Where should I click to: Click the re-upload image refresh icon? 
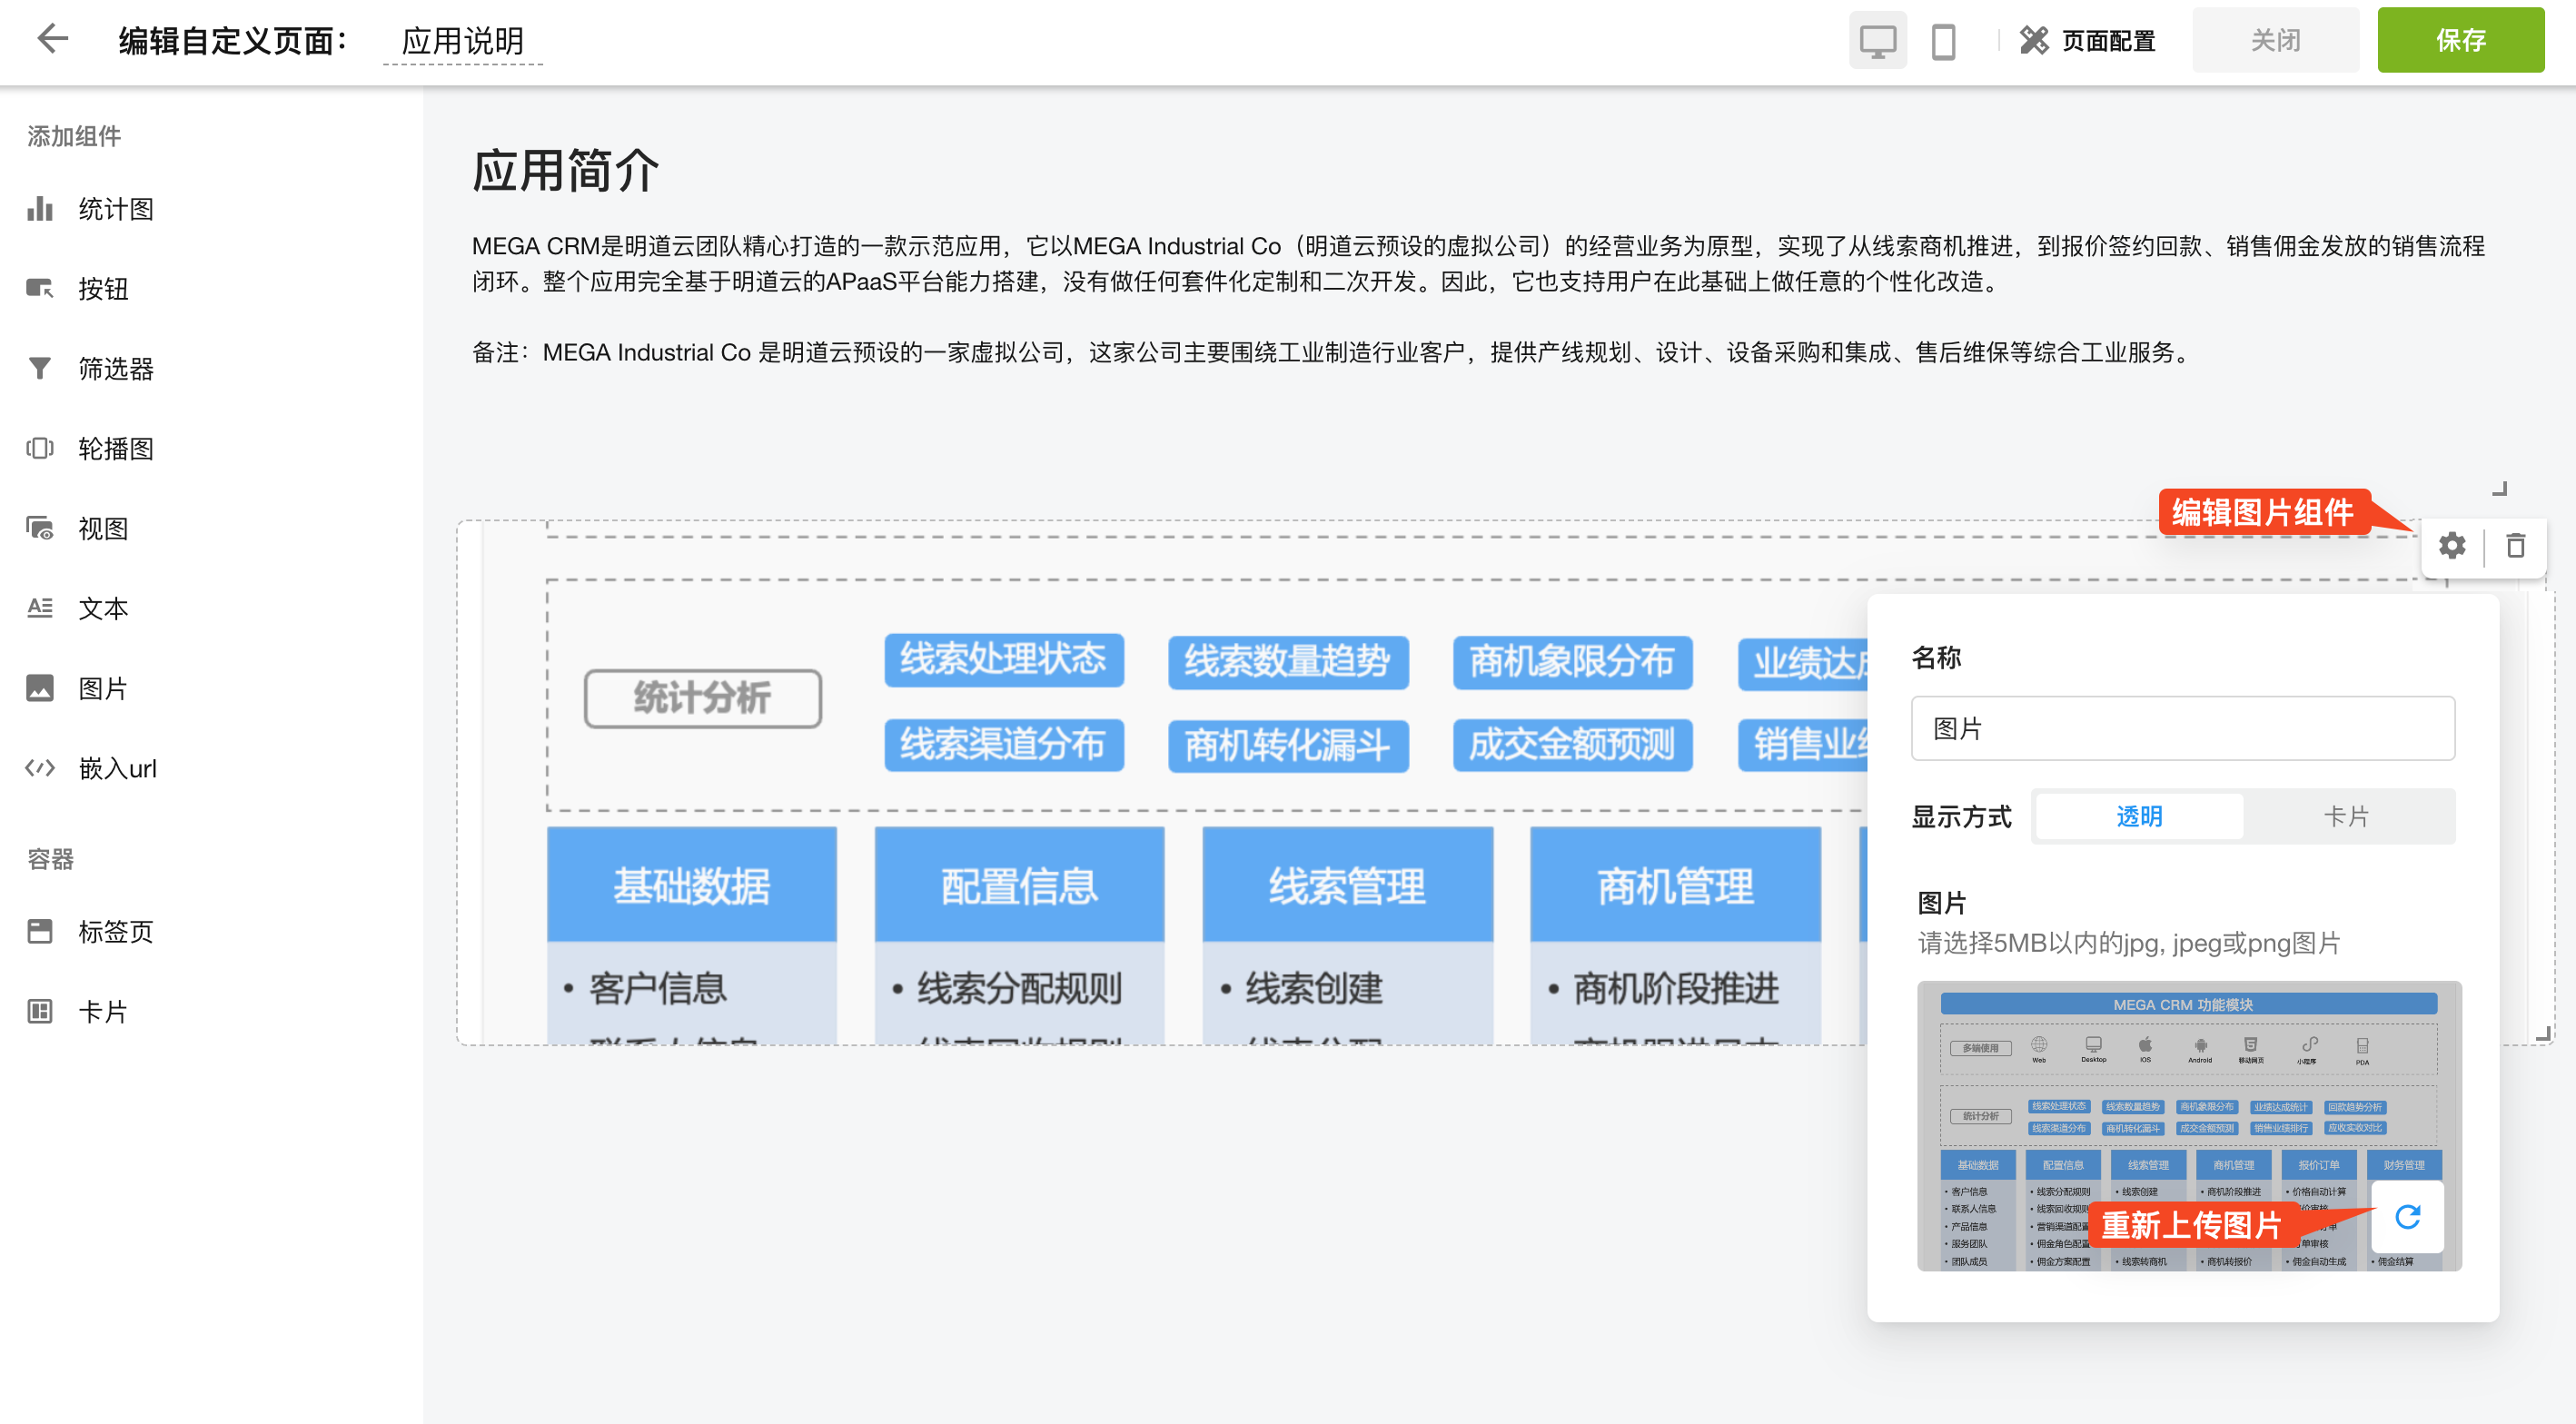pyautogui.click(x=2407, y=1217)
